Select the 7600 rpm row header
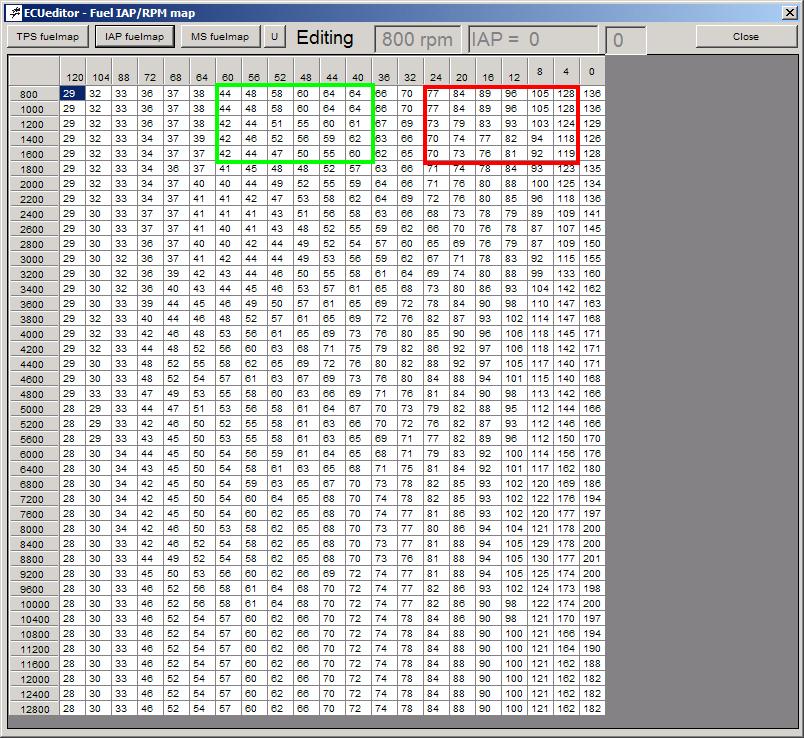Screen dimensions: 804x738 point(34,514)
